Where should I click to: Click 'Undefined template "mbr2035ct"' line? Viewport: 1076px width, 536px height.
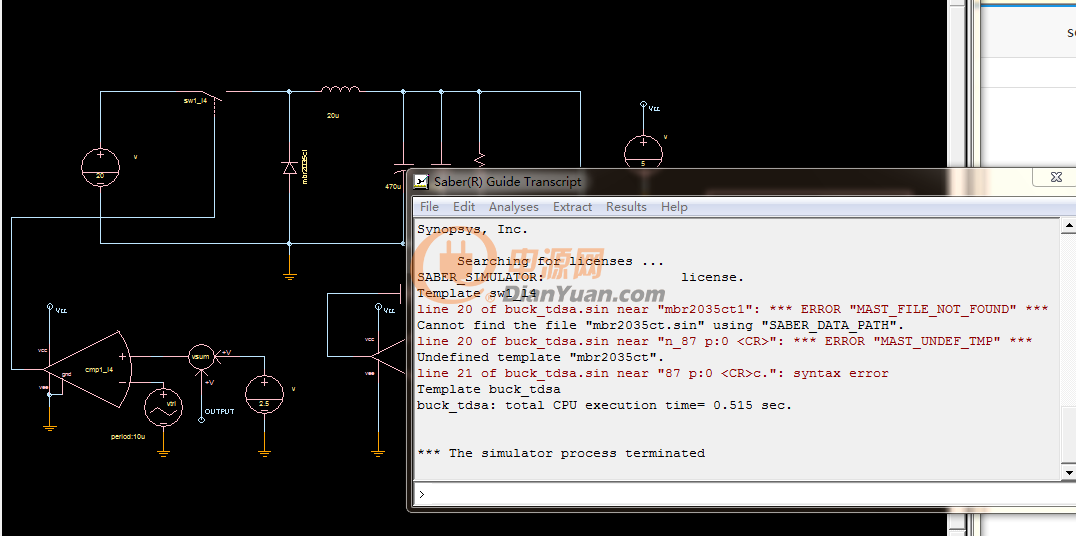click(541, 357)
